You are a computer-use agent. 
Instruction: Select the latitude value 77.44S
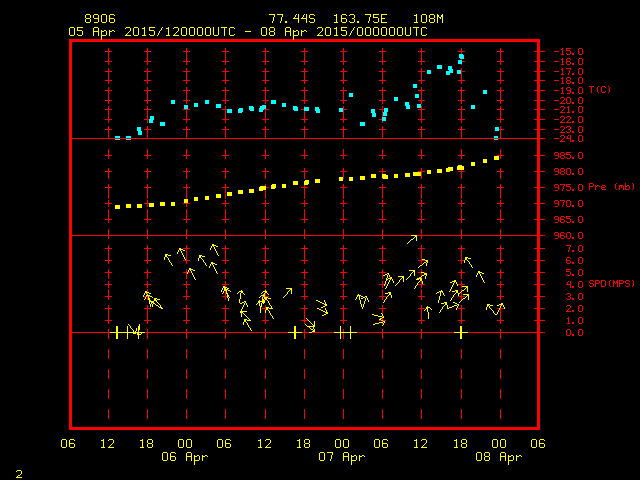click(292, 19)
